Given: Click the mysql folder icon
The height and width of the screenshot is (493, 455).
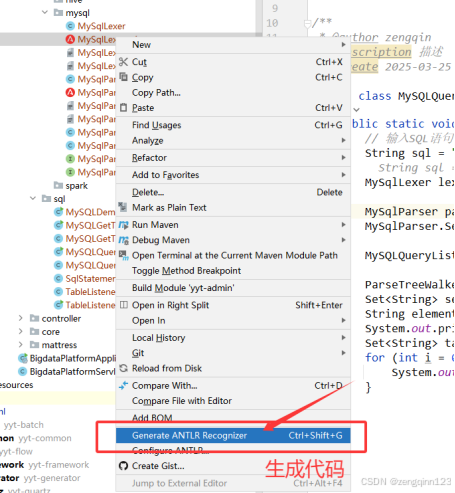Looking at the screenshot, I should (x=58, y=13).
